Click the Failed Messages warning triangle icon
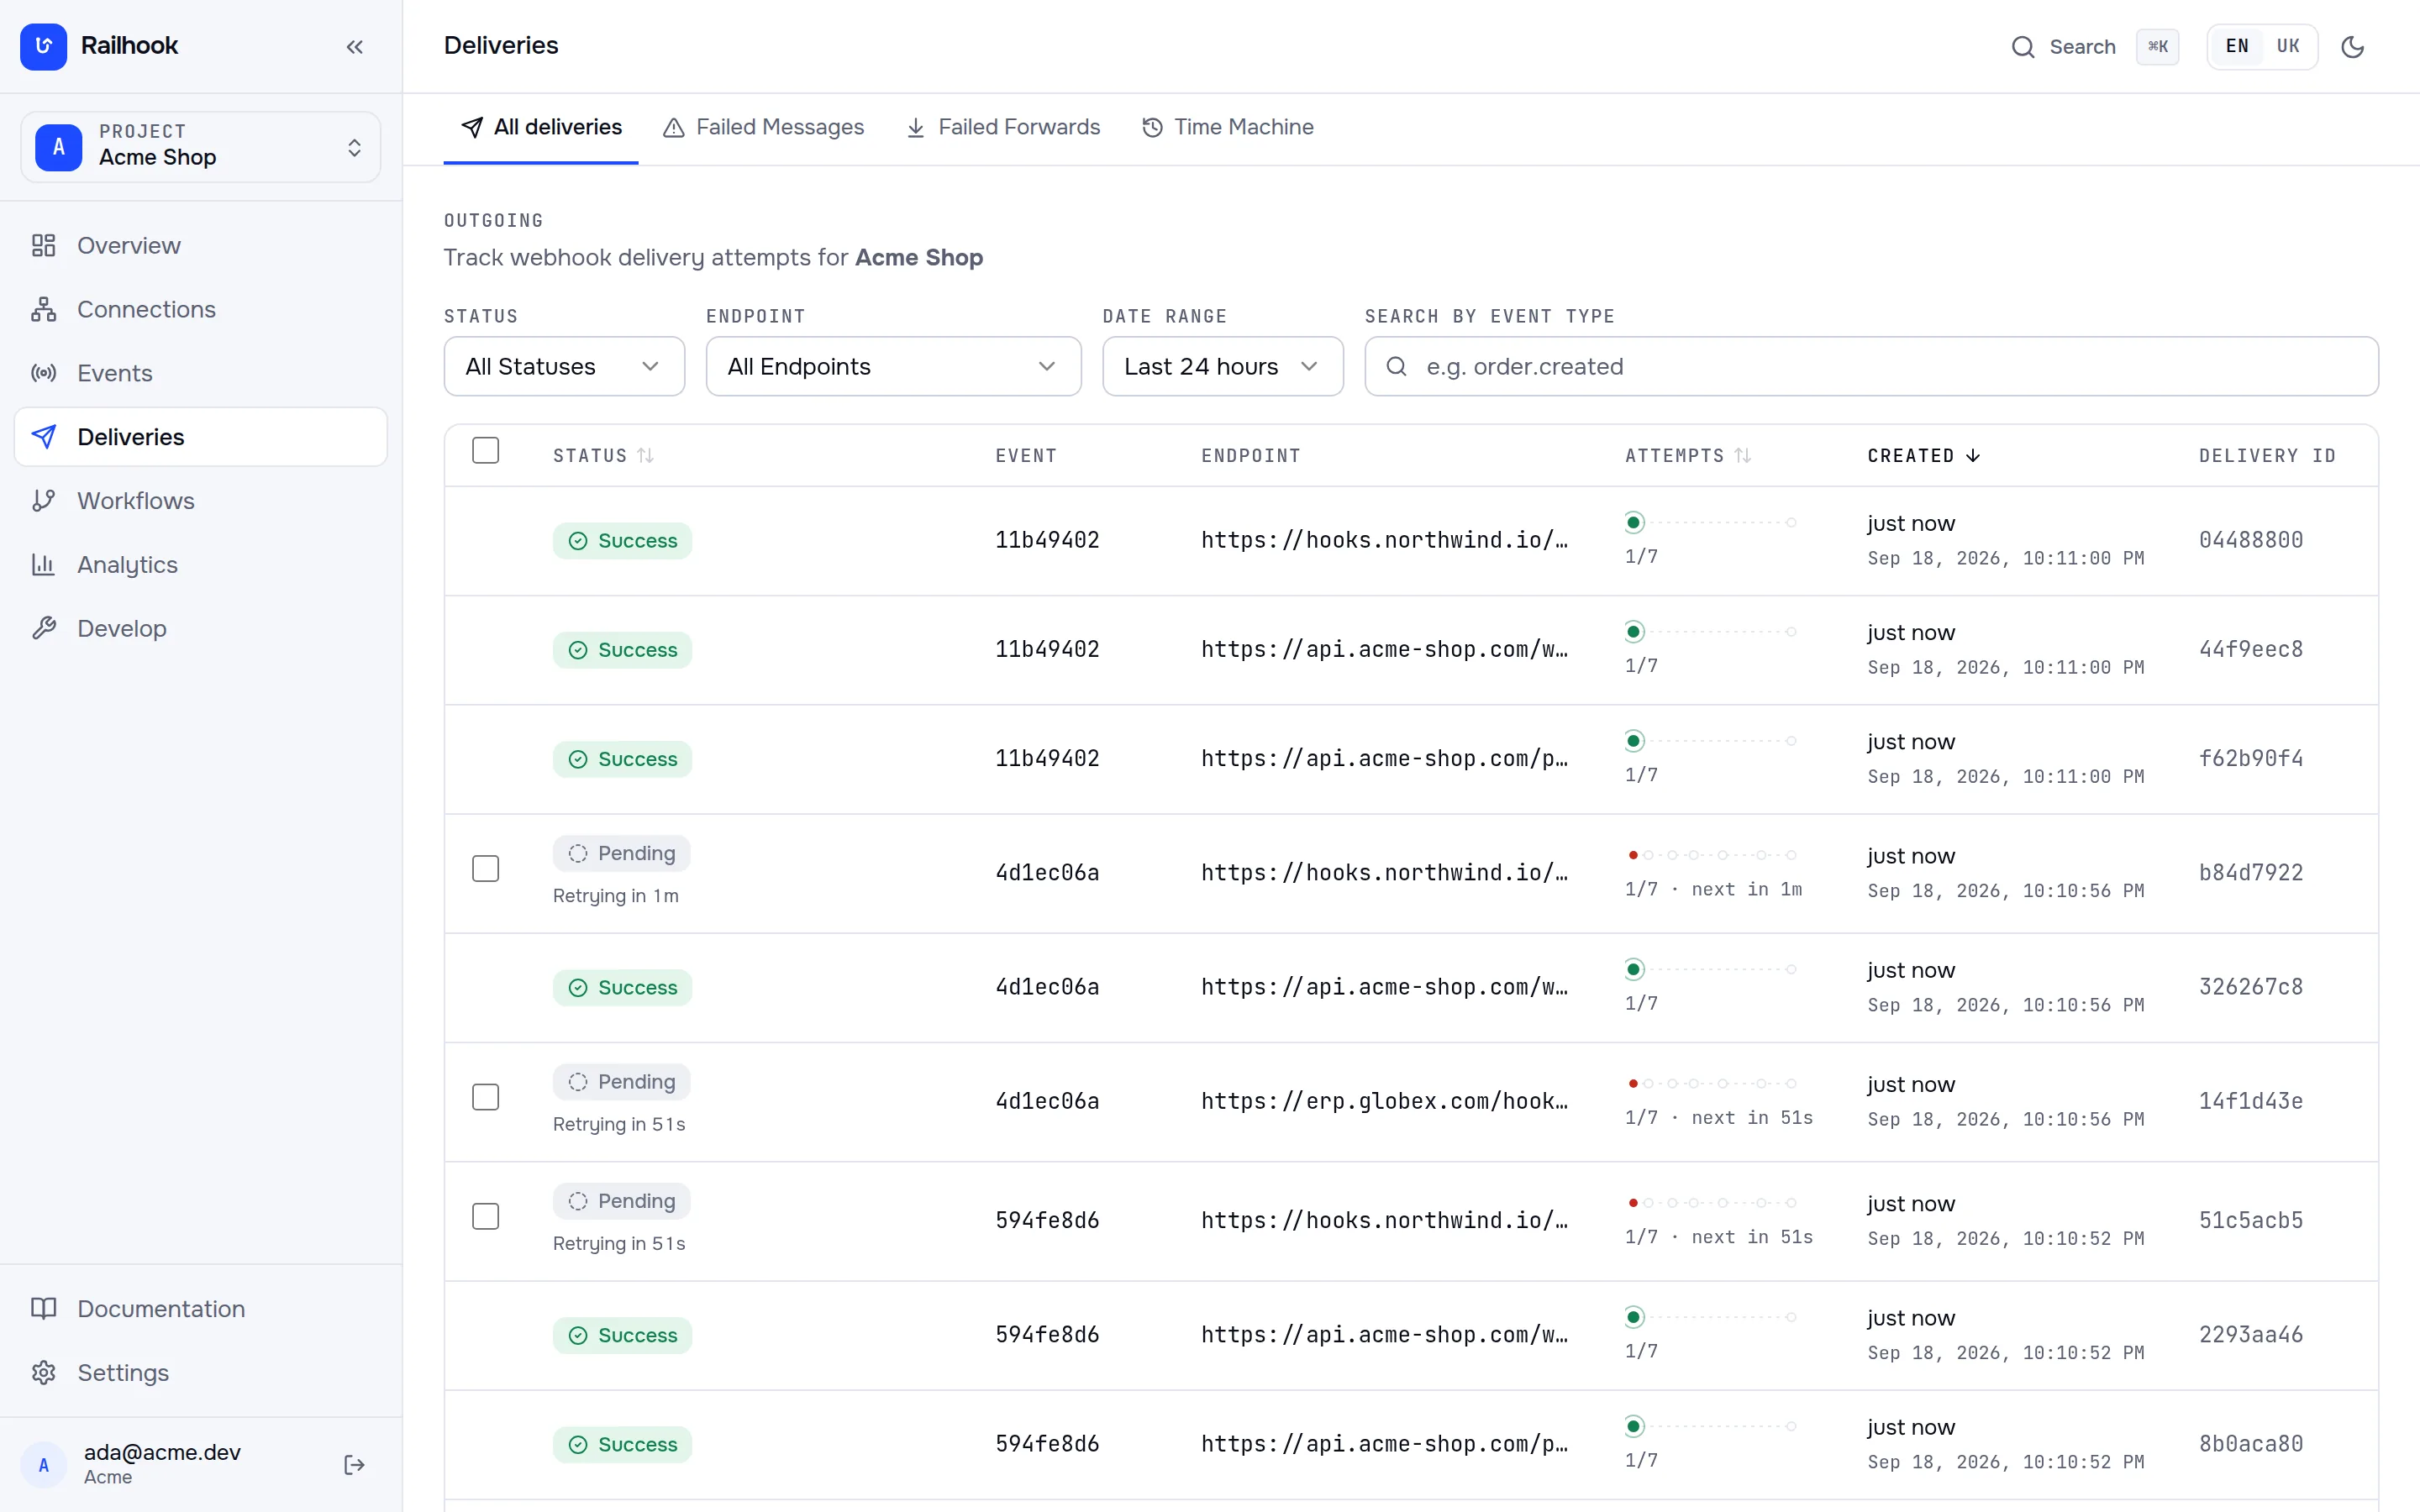 673,128
